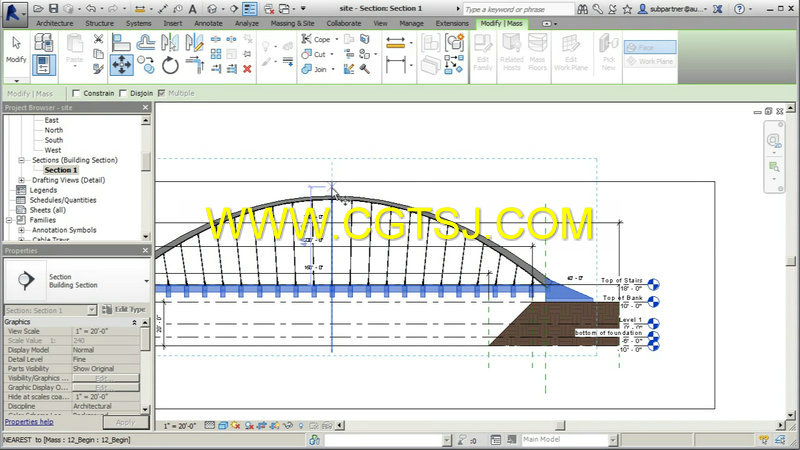Image resolution: width=800 pixels, height=450 pixels.
Task: Click the Mirror - Draw Axis icon
Action: tap(194, 42)
